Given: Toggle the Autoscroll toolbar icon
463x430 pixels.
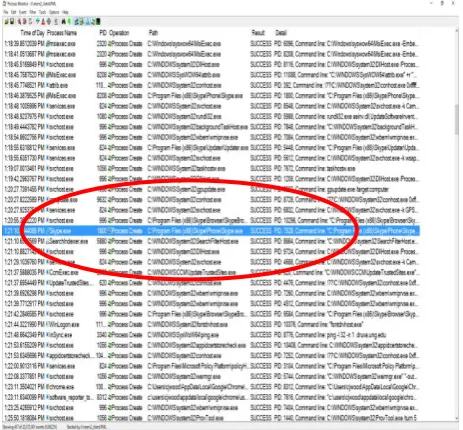Looking at the screenshot, I should click(25, 22).
